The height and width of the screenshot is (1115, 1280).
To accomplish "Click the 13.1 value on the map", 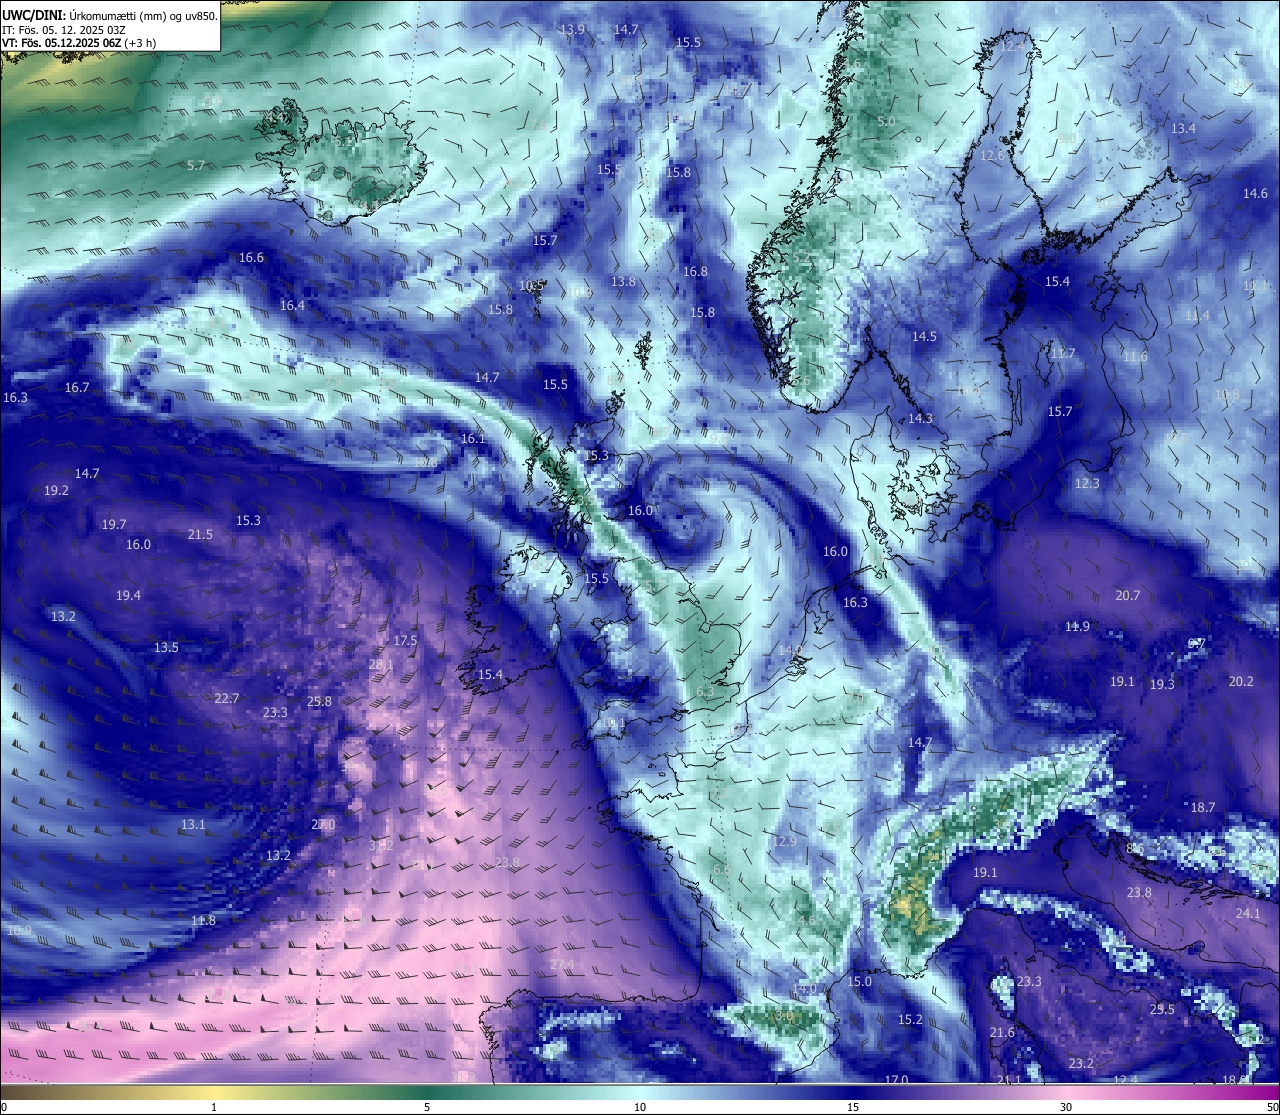I will (x=193, y=825).
